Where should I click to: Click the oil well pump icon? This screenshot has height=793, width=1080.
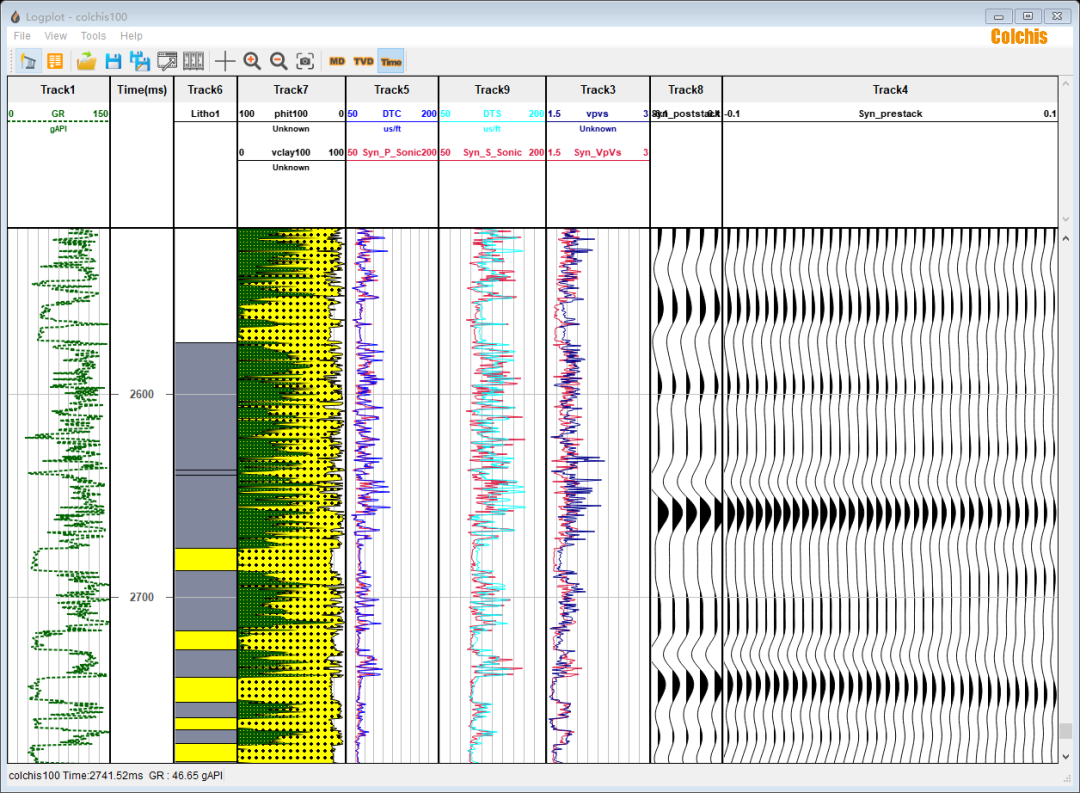[x=28, y=61]
